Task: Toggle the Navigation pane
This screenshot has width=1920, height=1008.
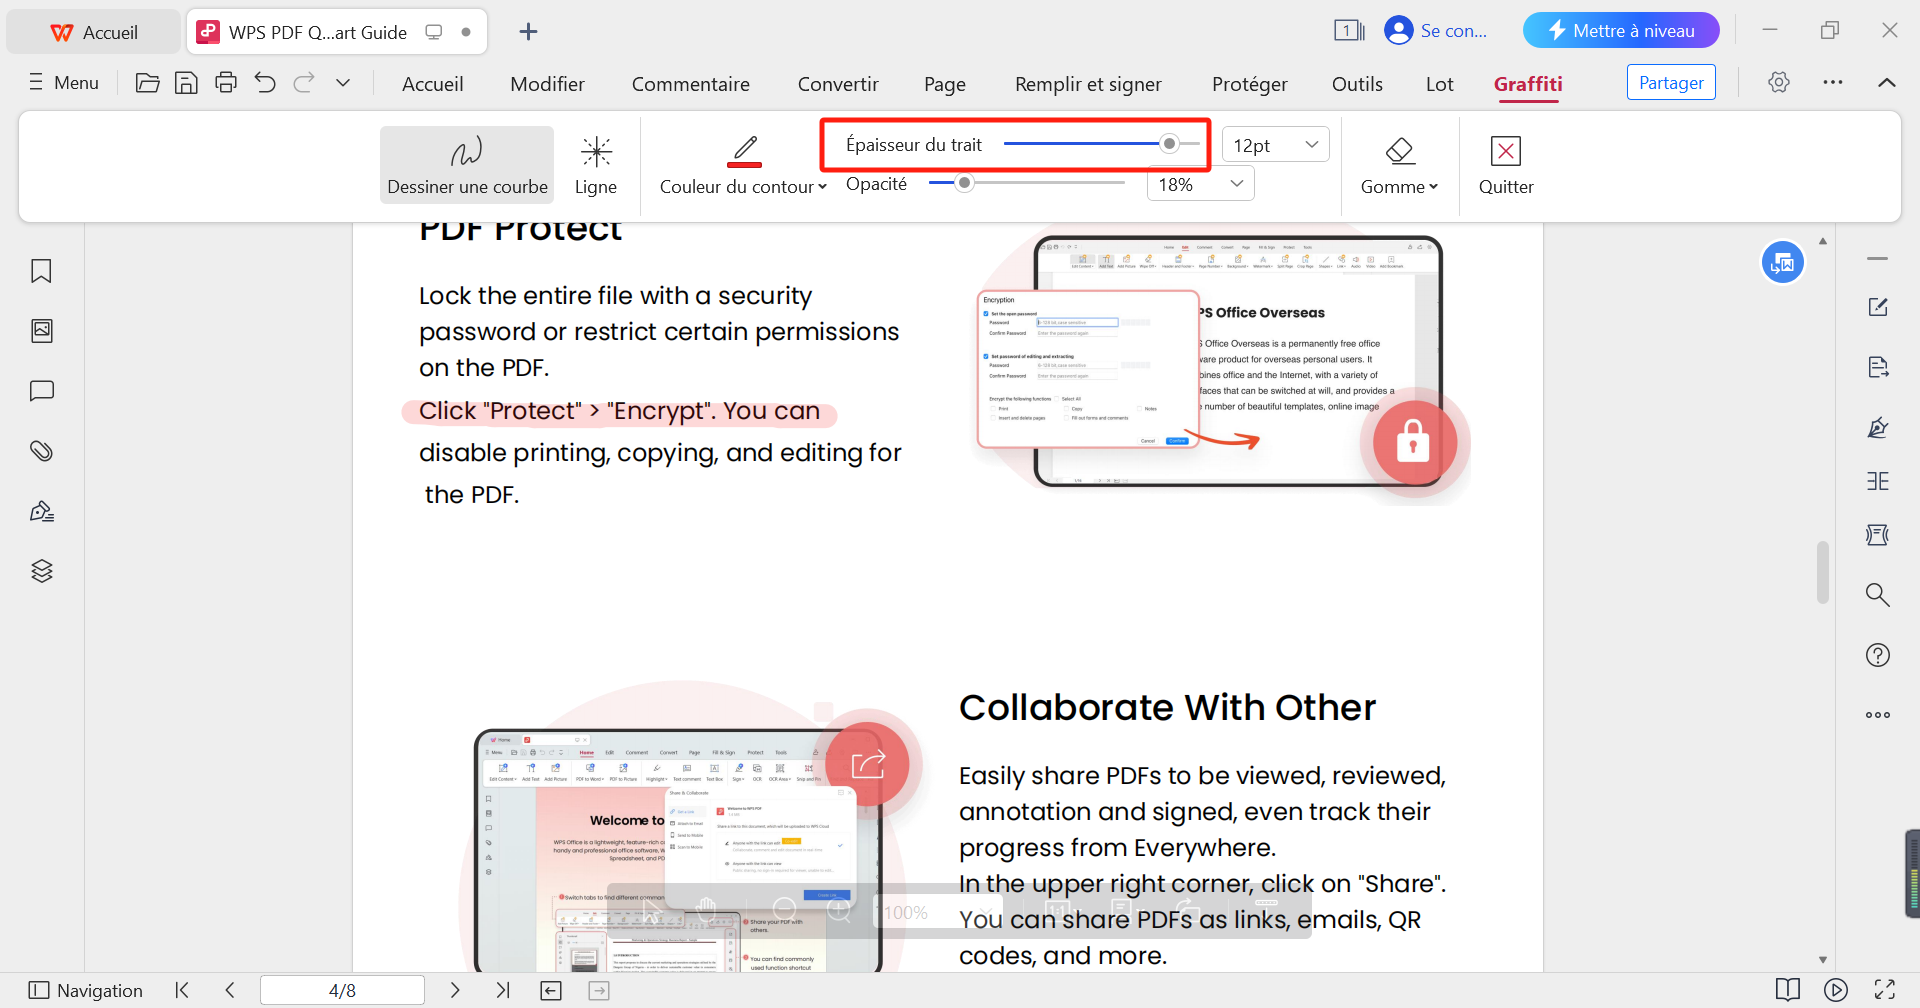Action: click(86, 990)
